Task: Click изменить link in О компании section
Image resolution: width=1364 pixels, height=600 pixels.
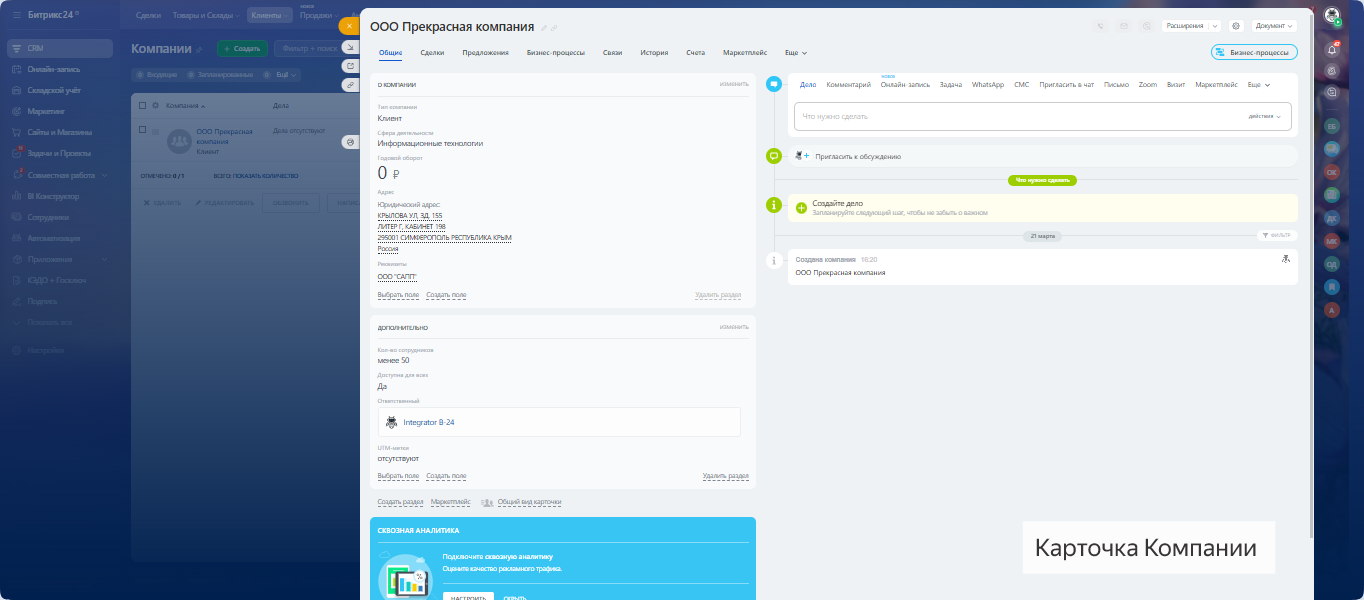Action: (x=733, y=84)
